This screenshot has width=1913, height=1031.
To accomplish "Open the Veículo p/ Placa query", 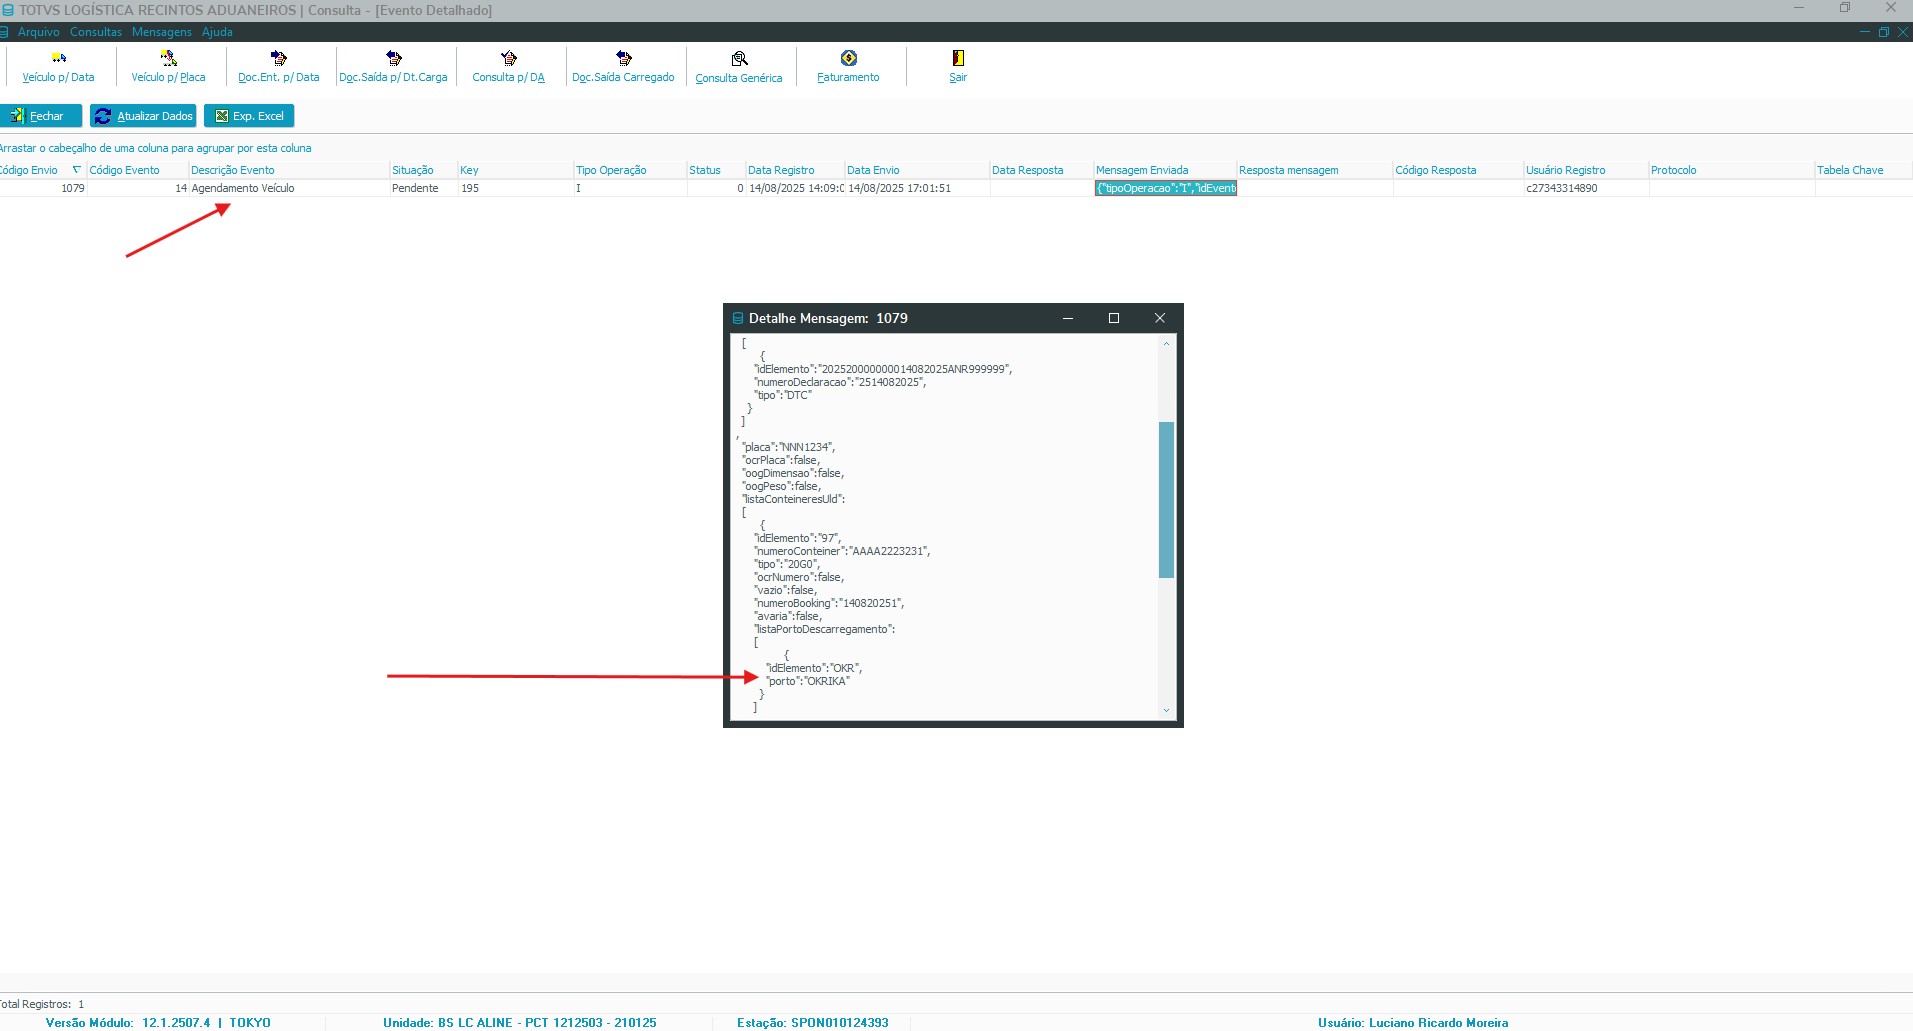I will pos(168,67).
